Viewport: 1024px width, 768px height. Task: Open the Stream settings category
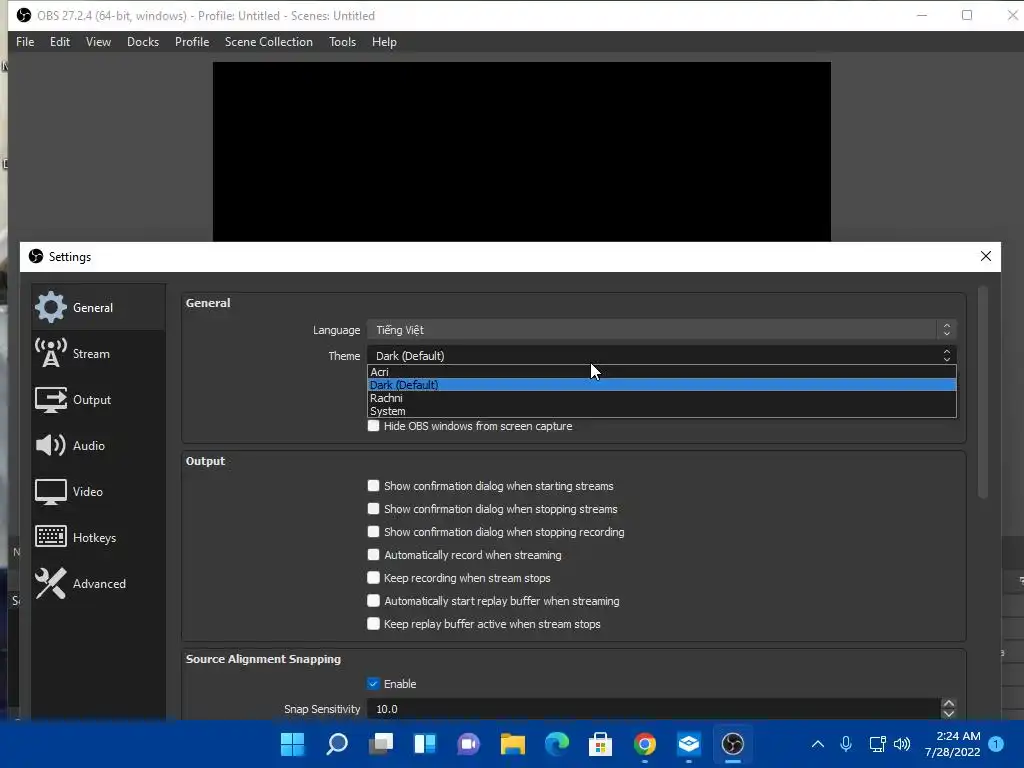98,353
